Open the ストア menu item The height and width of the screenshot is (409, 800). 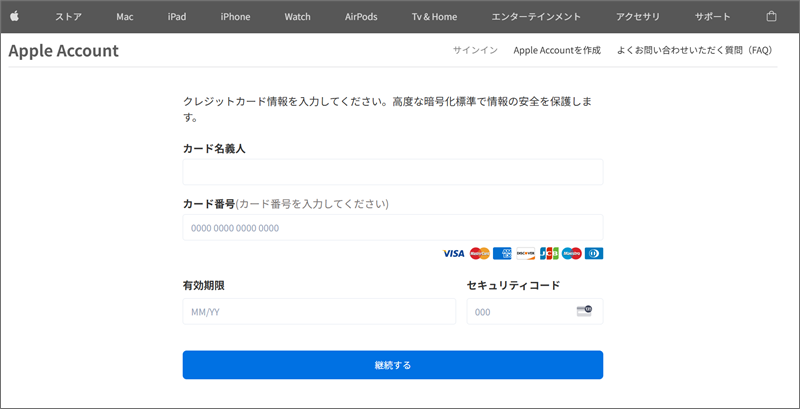coord(68,17)
